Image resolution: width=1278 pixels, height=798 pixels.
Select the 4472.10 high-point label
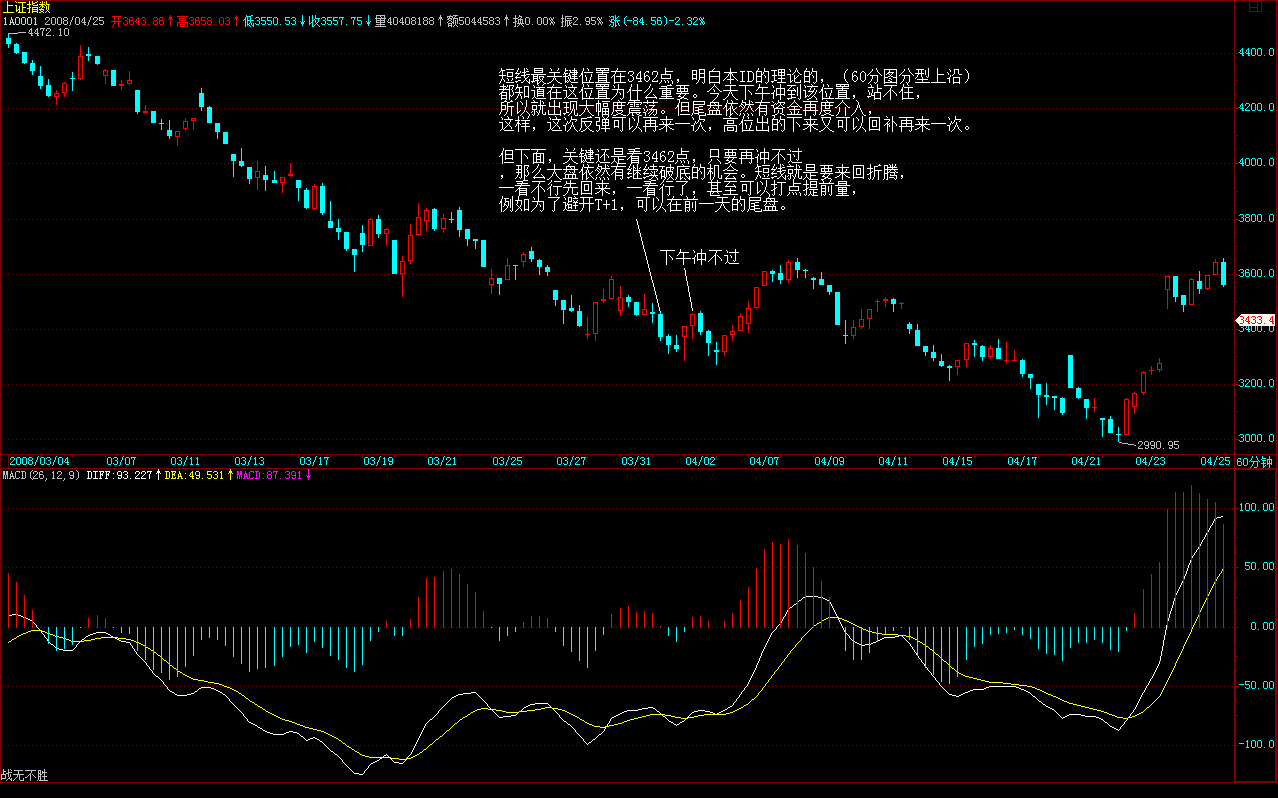click(x=47, y=33)
